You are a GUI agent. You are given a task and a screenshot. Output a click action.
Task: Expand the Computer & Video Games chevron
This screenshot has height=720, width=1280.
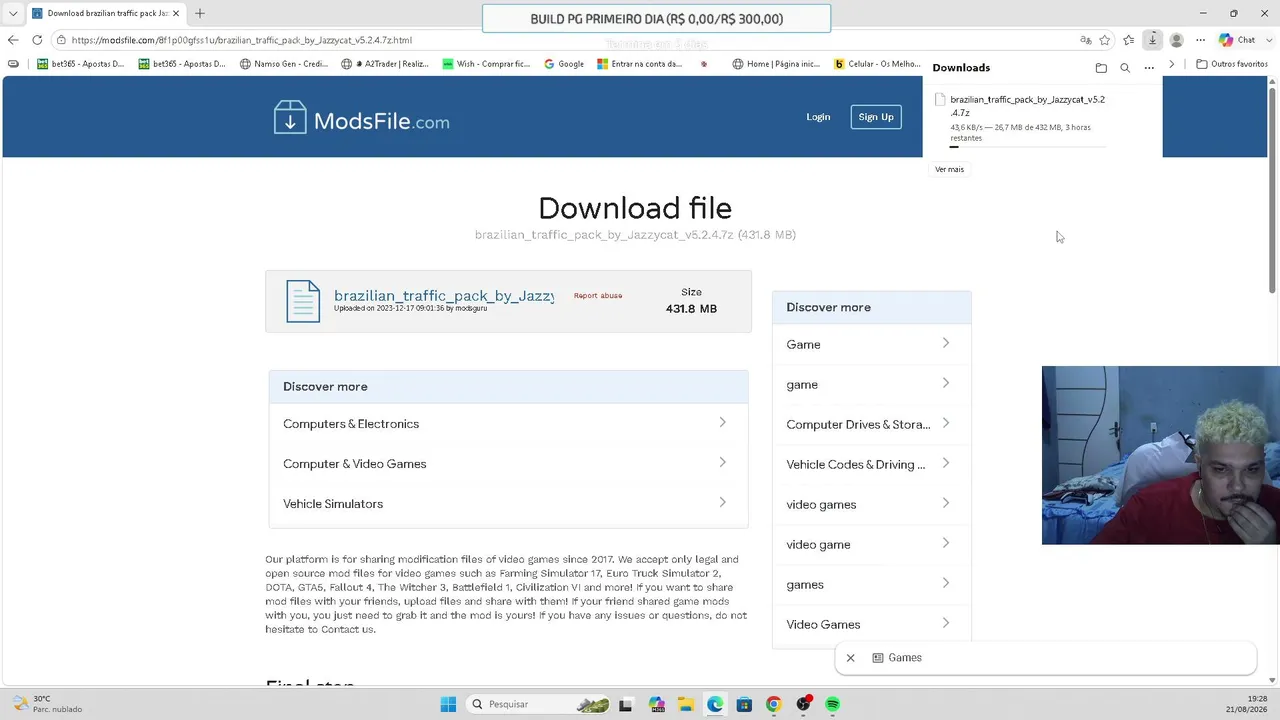click(x=722, y=463)
